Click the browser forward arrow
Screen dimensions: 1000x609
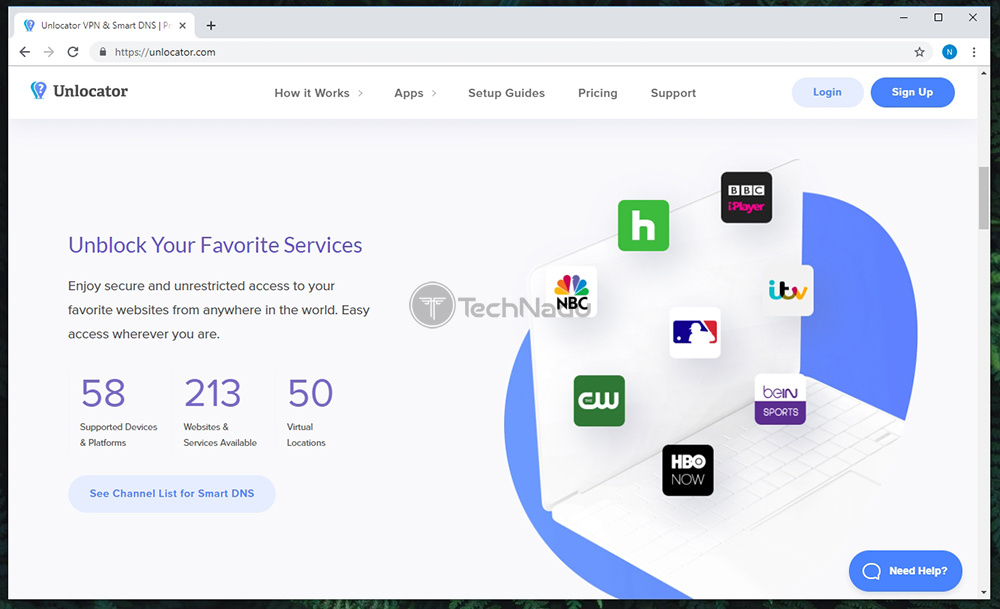pos(48,52)
